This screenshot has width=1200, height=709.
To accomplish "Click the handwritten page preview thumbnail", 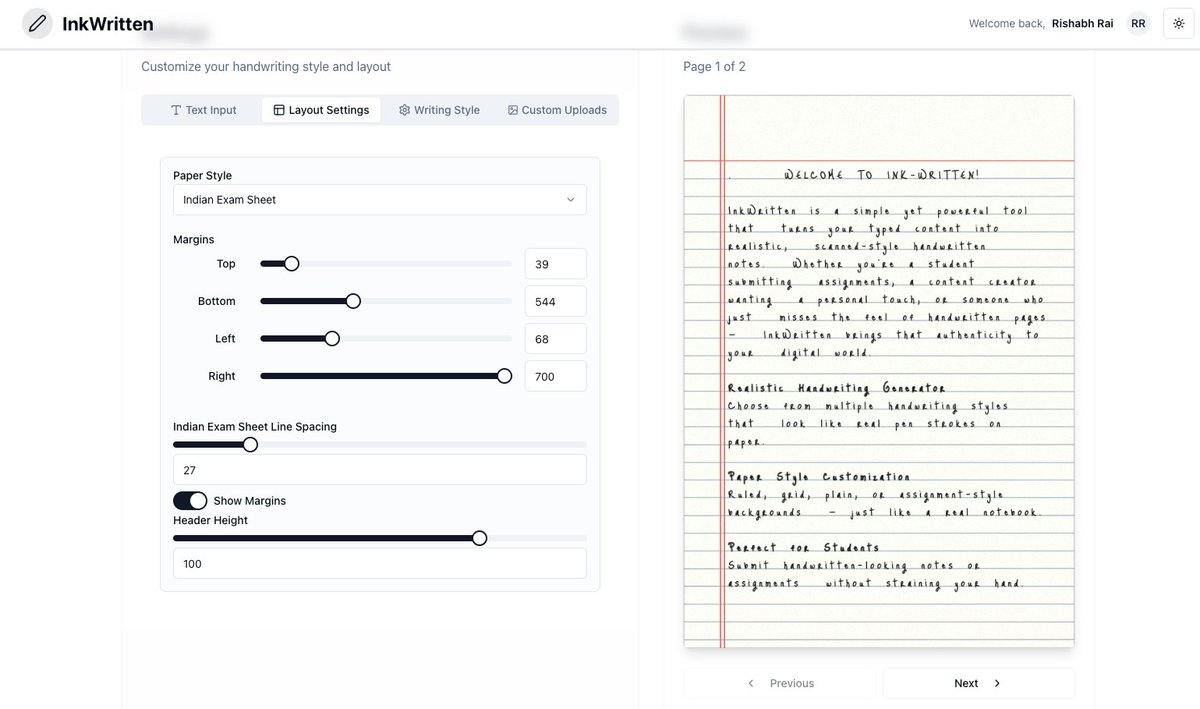I will 879,371.
